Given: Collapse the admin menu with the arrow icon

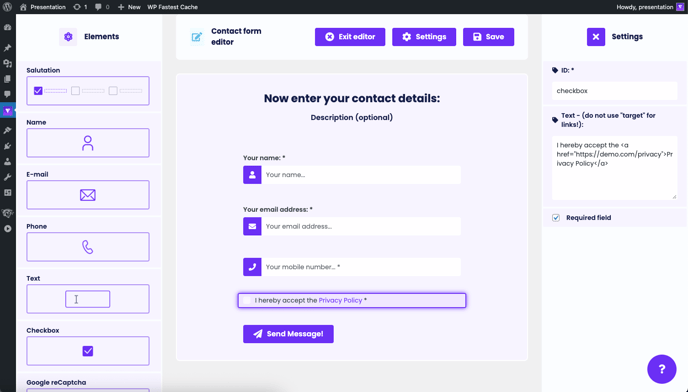Looking at the screenshot, I should [7, 229].
